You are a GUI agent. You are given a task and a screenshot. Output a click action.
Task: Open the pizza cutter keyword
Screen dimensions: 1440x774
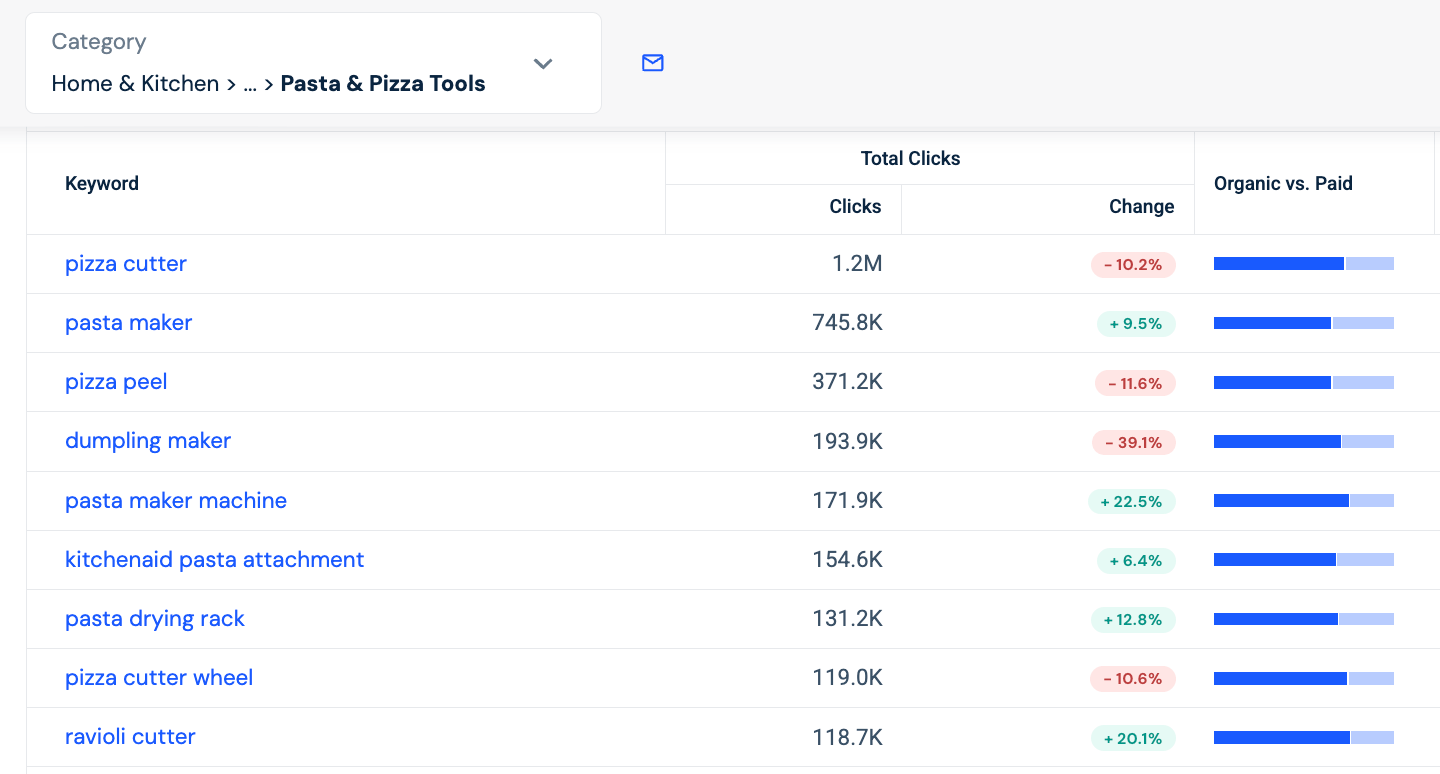126,263
